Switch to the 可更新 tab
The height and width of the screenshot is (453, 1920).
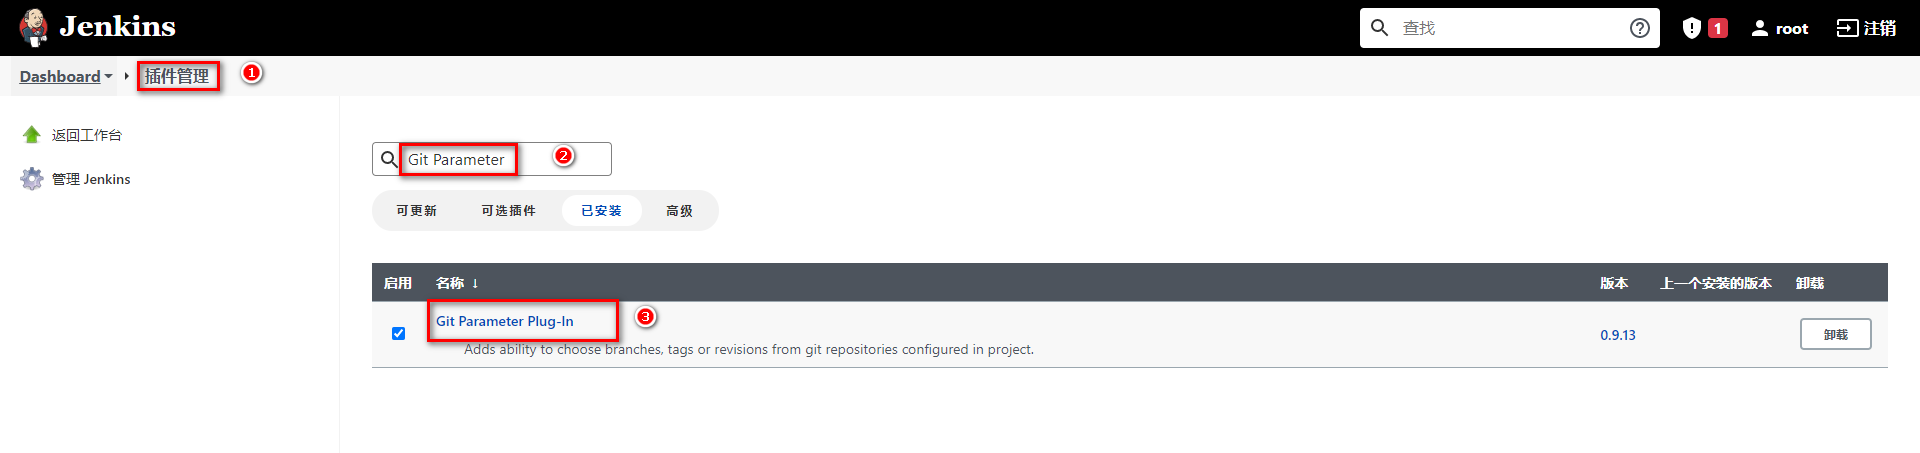(416, 211)
